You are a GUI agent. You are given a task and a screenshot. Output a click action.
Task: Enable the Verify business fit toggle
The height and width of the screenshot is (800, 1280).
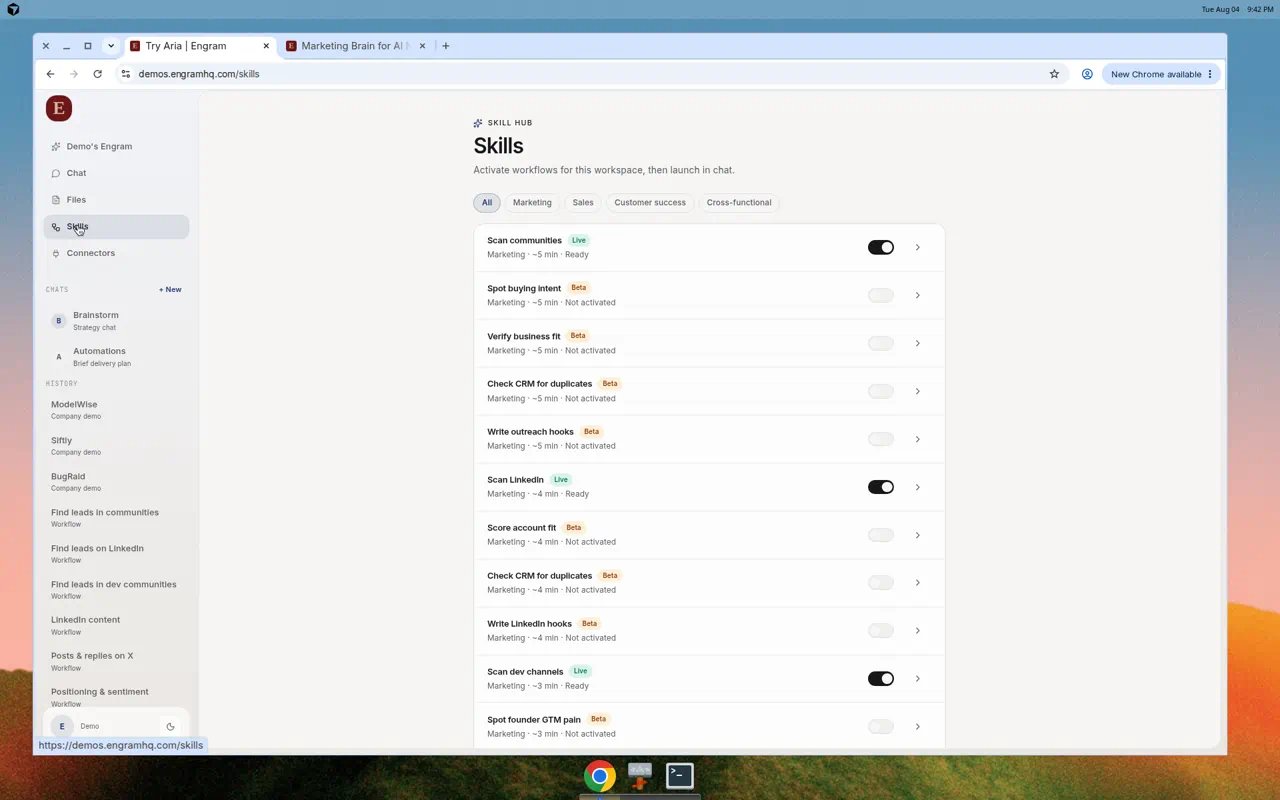coord(881,343)
